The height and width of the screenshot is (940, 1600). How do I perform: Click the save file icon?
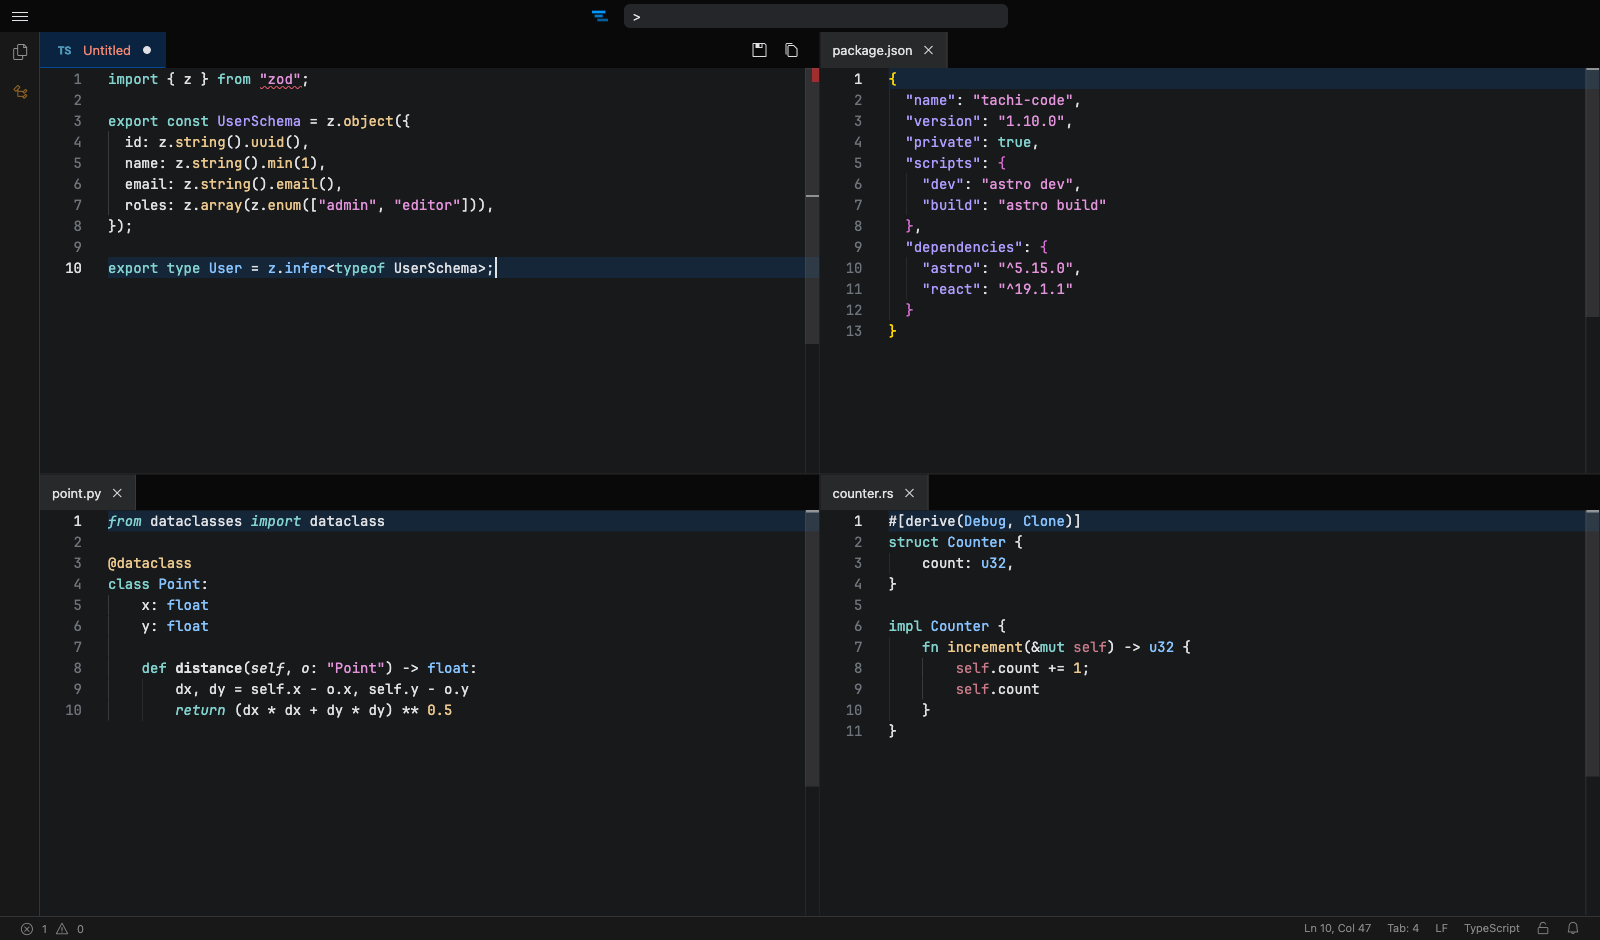760,50
